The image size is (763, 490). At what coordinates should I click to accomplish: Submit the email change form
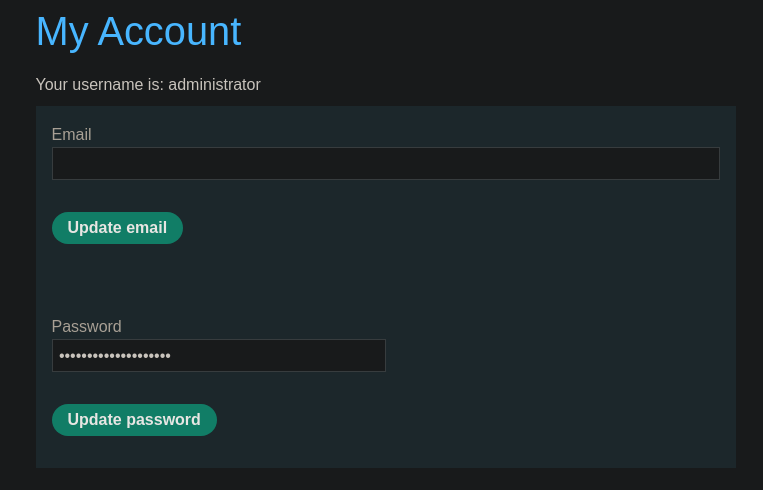coord(117,228)
